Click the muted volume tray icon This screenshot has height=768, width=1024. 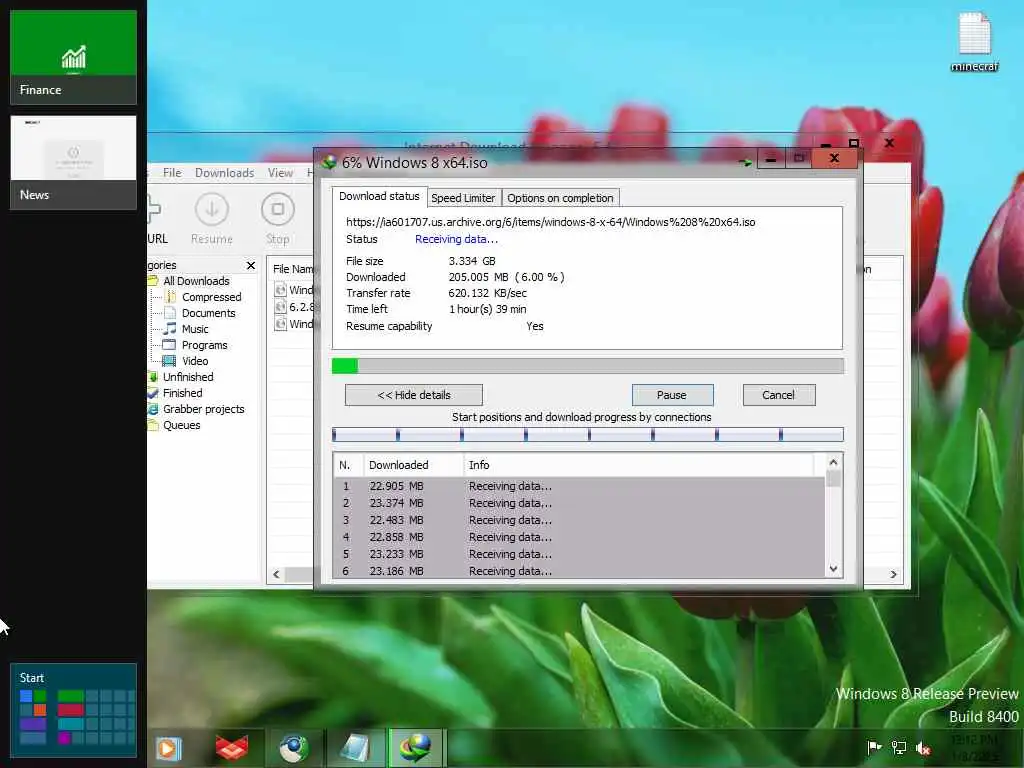(923, 748)
